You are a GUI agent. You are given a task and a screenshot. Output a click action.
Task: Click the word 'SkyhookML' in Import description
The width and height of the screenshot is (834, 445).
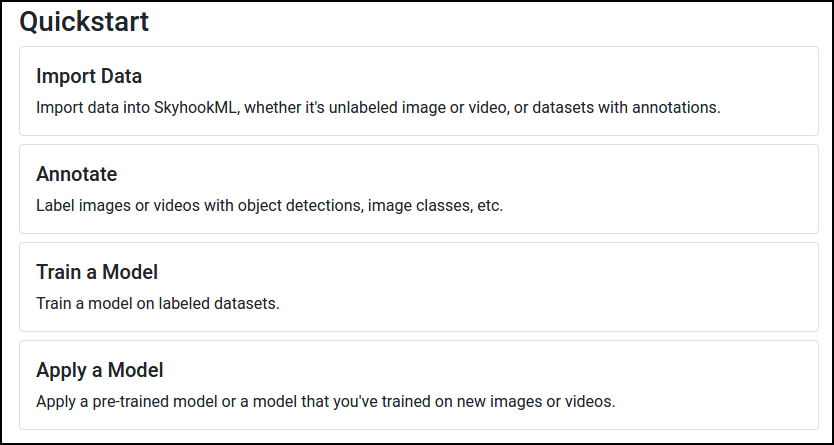194,107
